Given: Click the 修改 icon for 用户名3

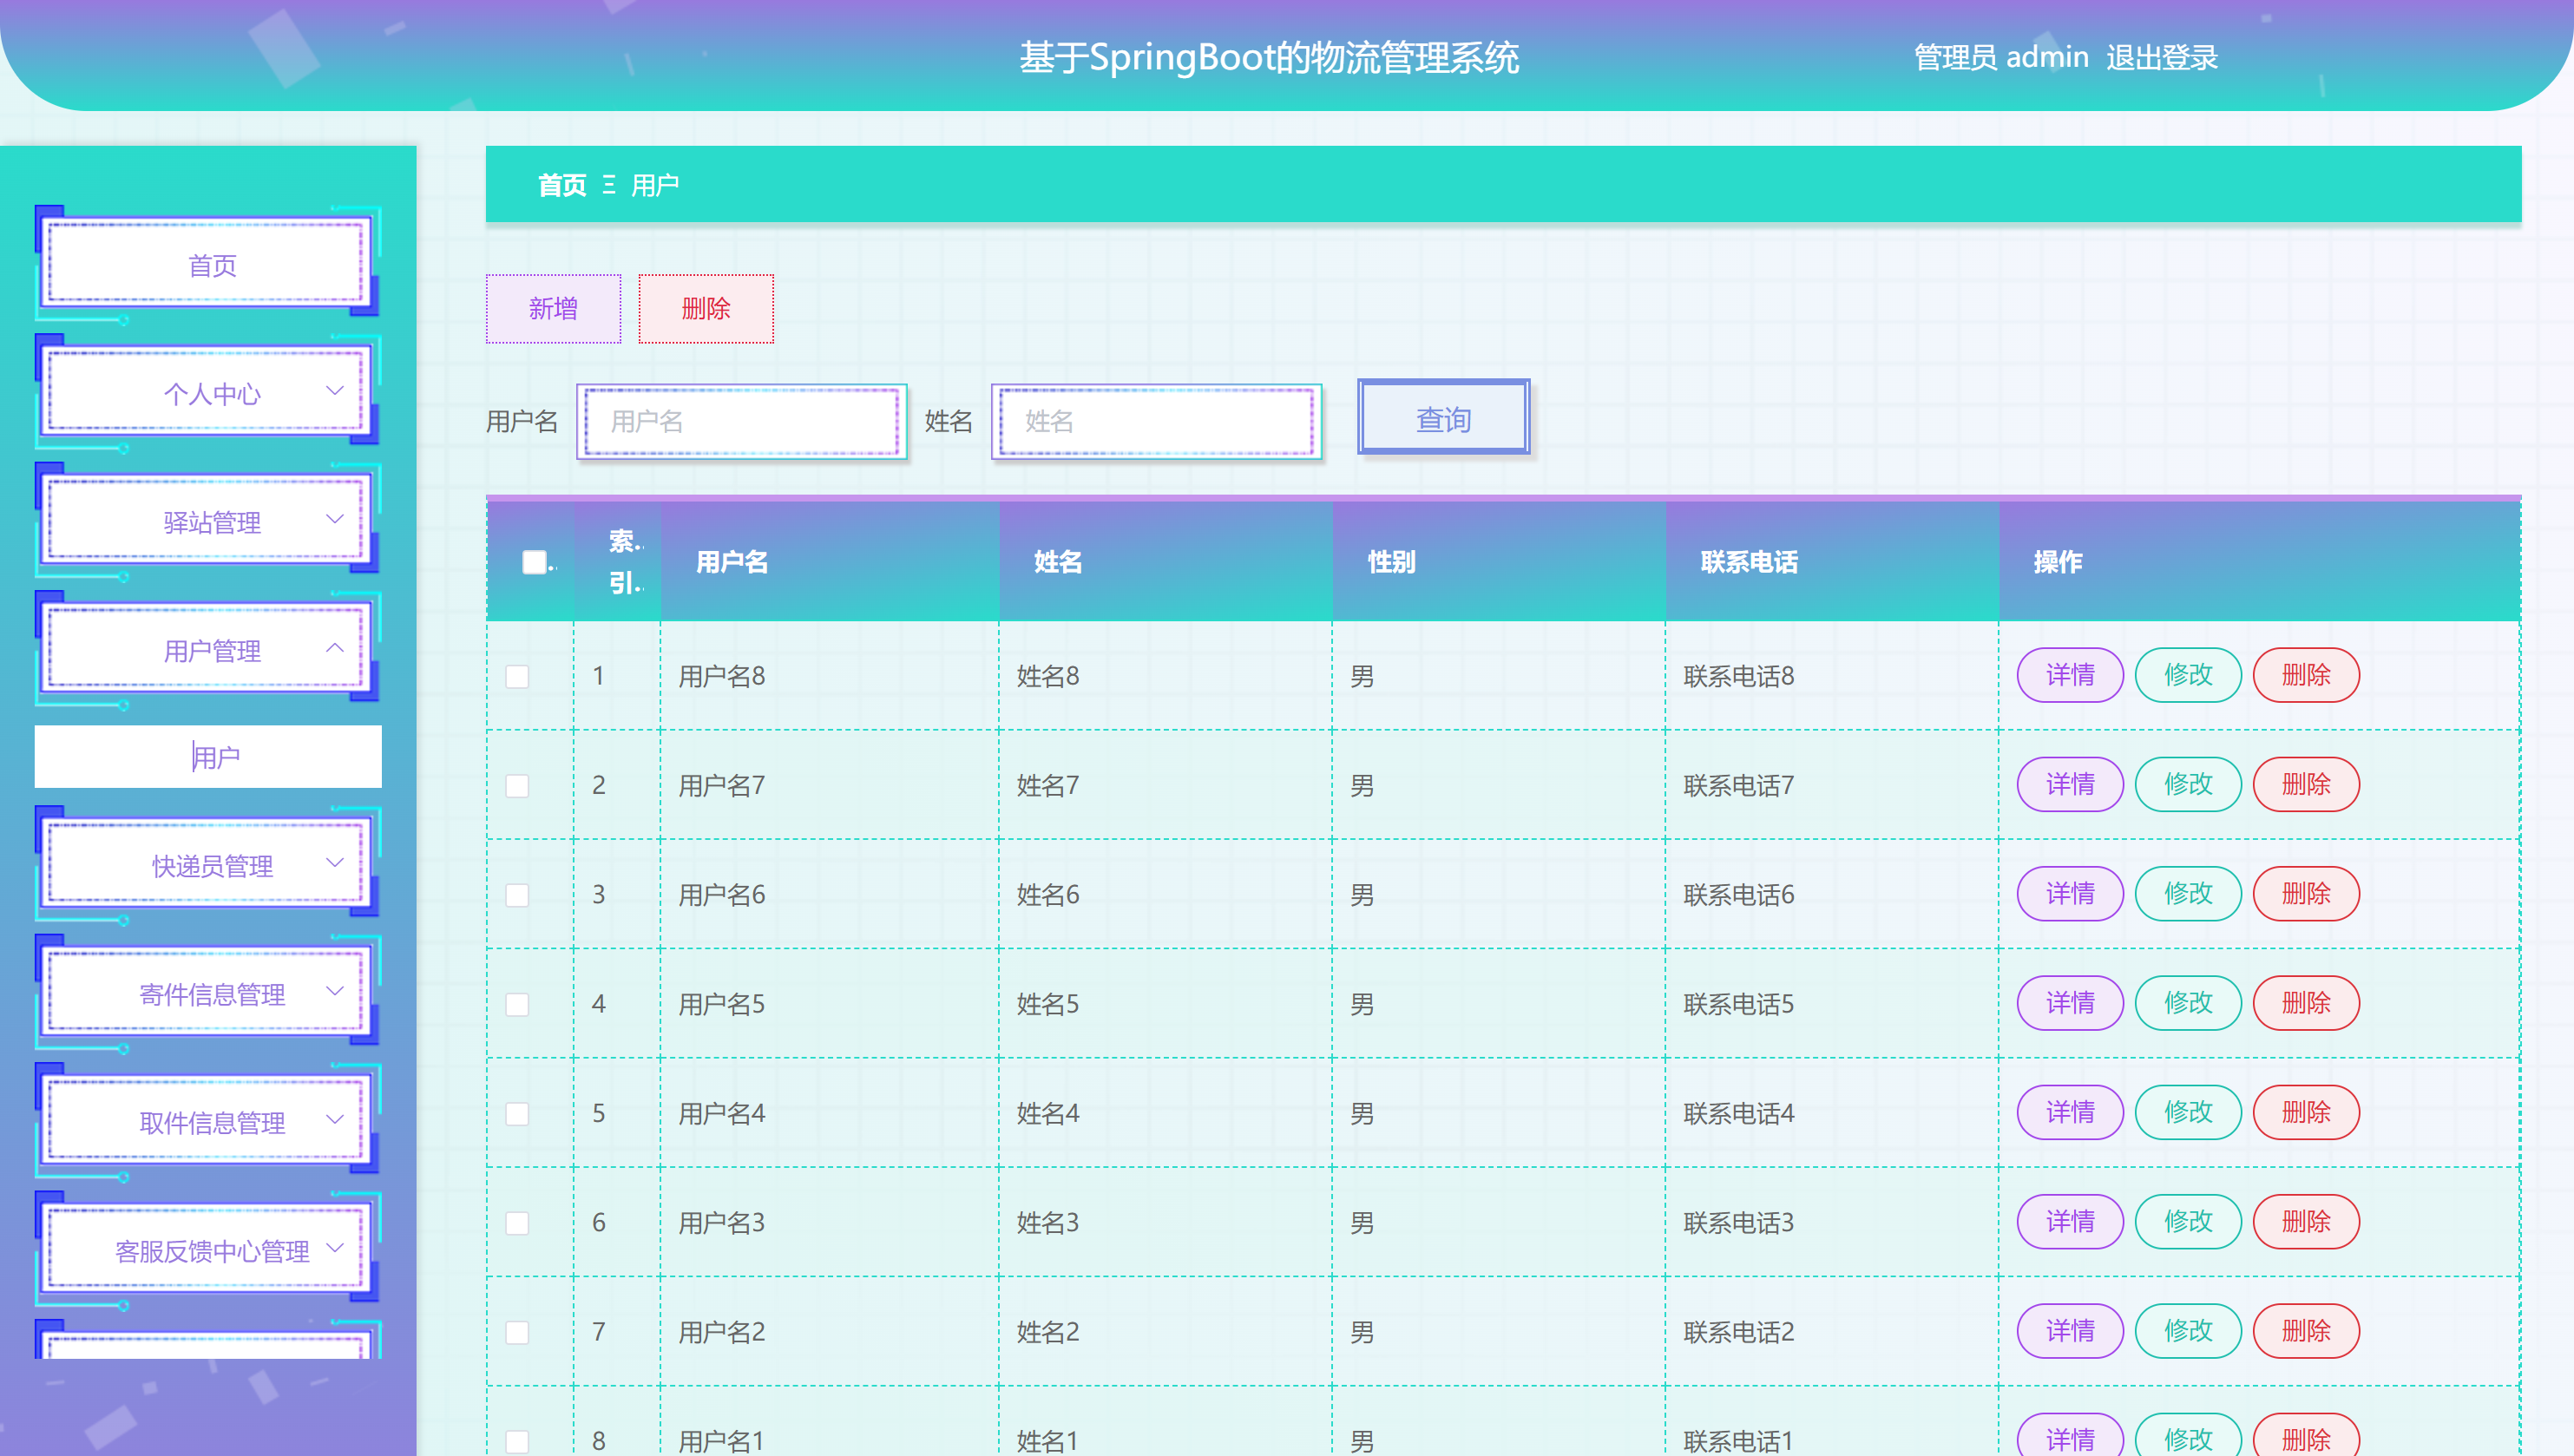Looking at the screenshot, I should coord(2187,1221).
